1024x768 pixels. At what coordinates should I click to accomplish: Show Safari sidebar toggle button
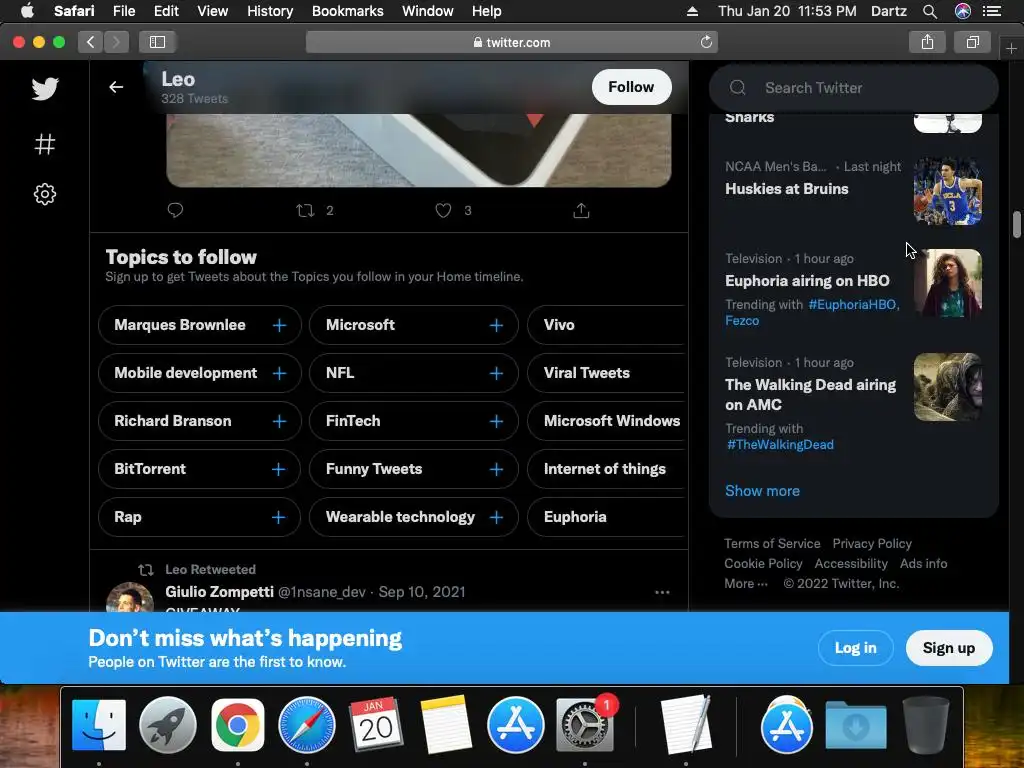tap(157, 42)
